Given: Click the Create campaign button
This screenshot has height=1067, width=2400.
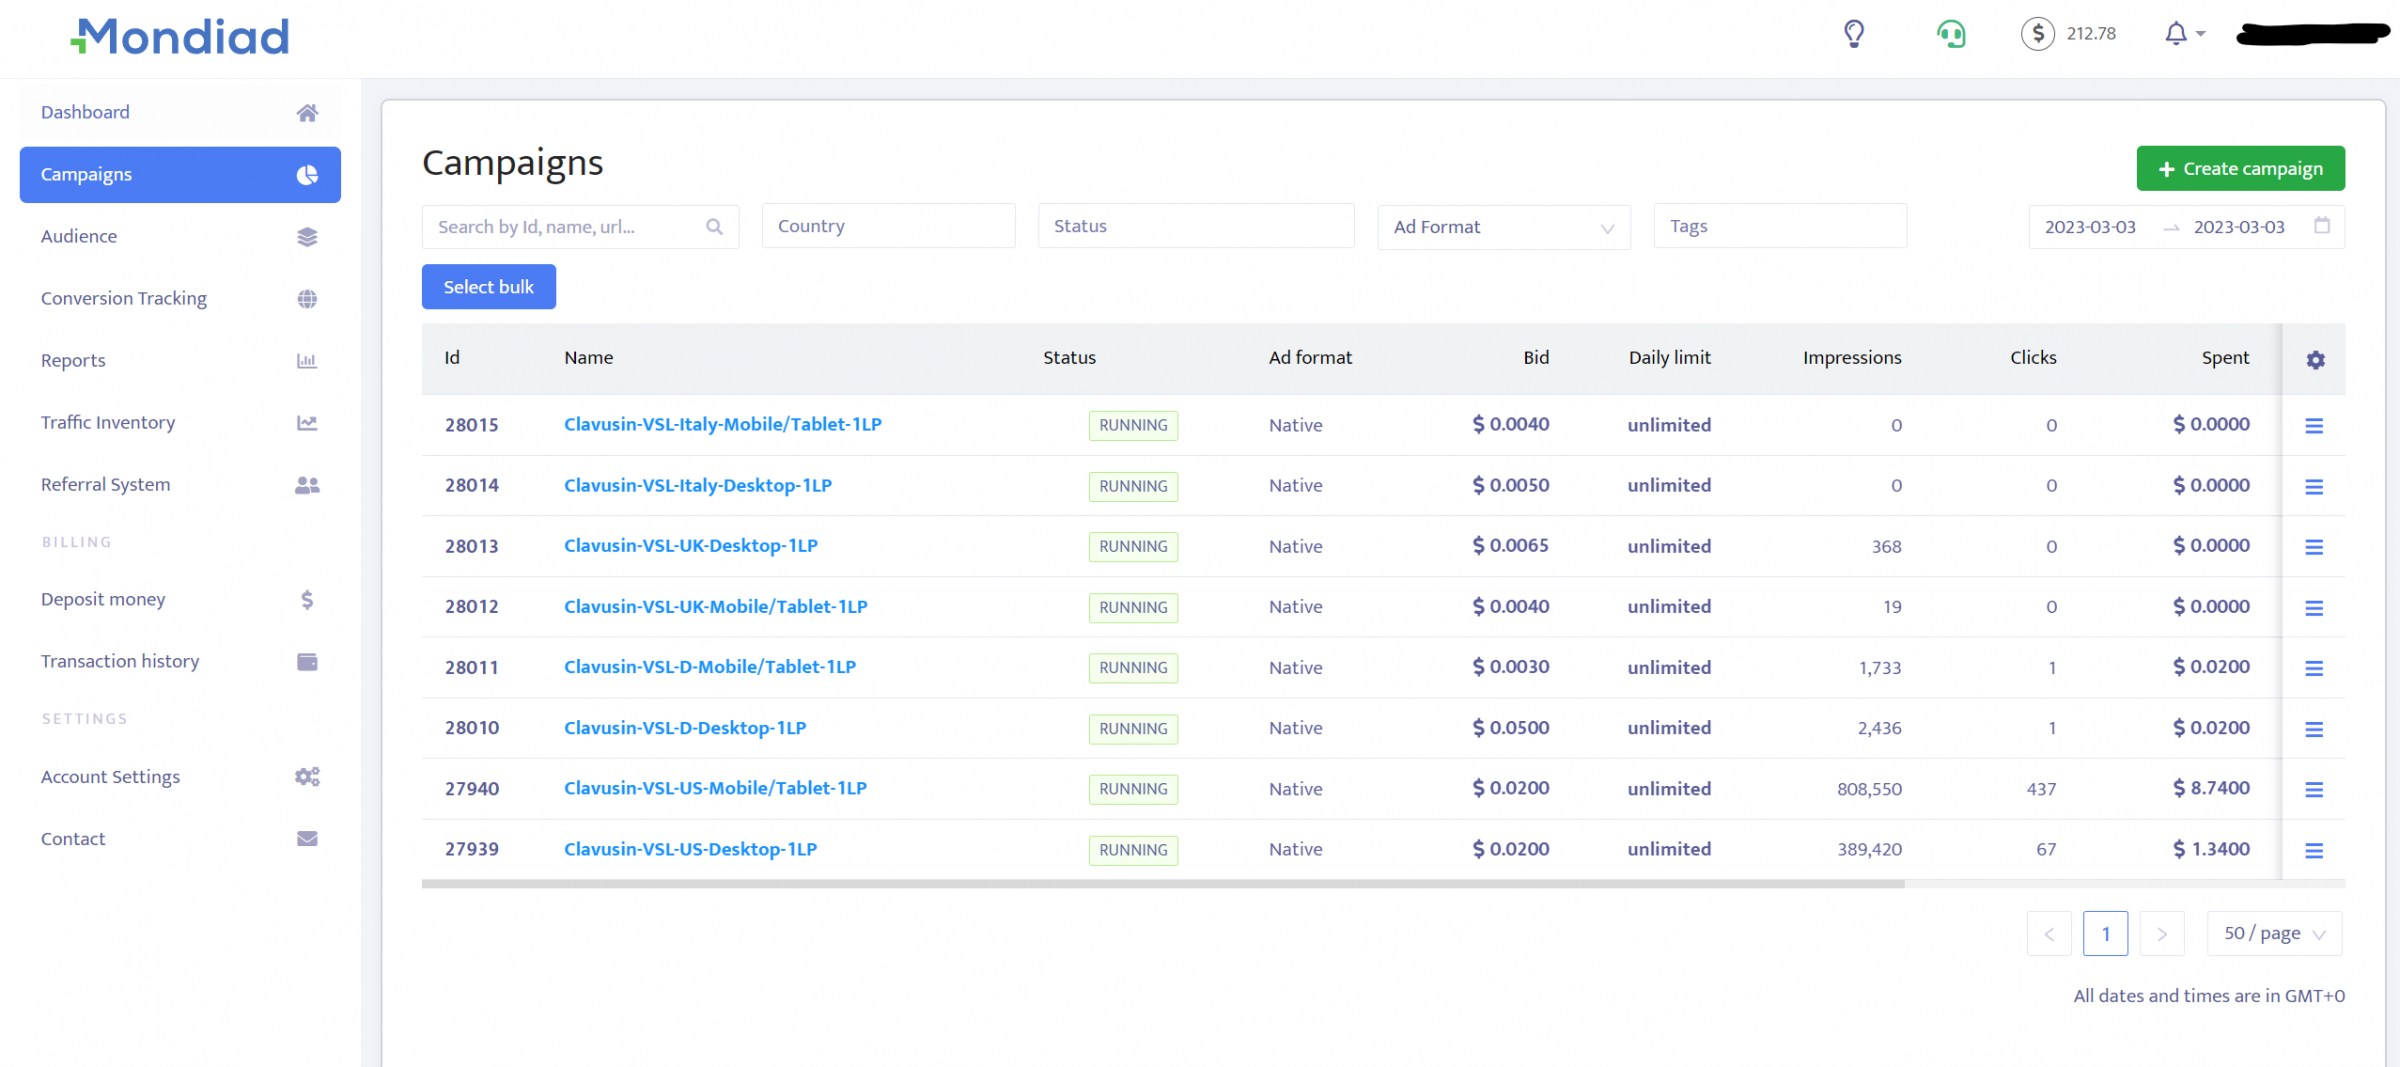Looking at the screenshot, I should pyautogui.click(x=2240, y=169).
